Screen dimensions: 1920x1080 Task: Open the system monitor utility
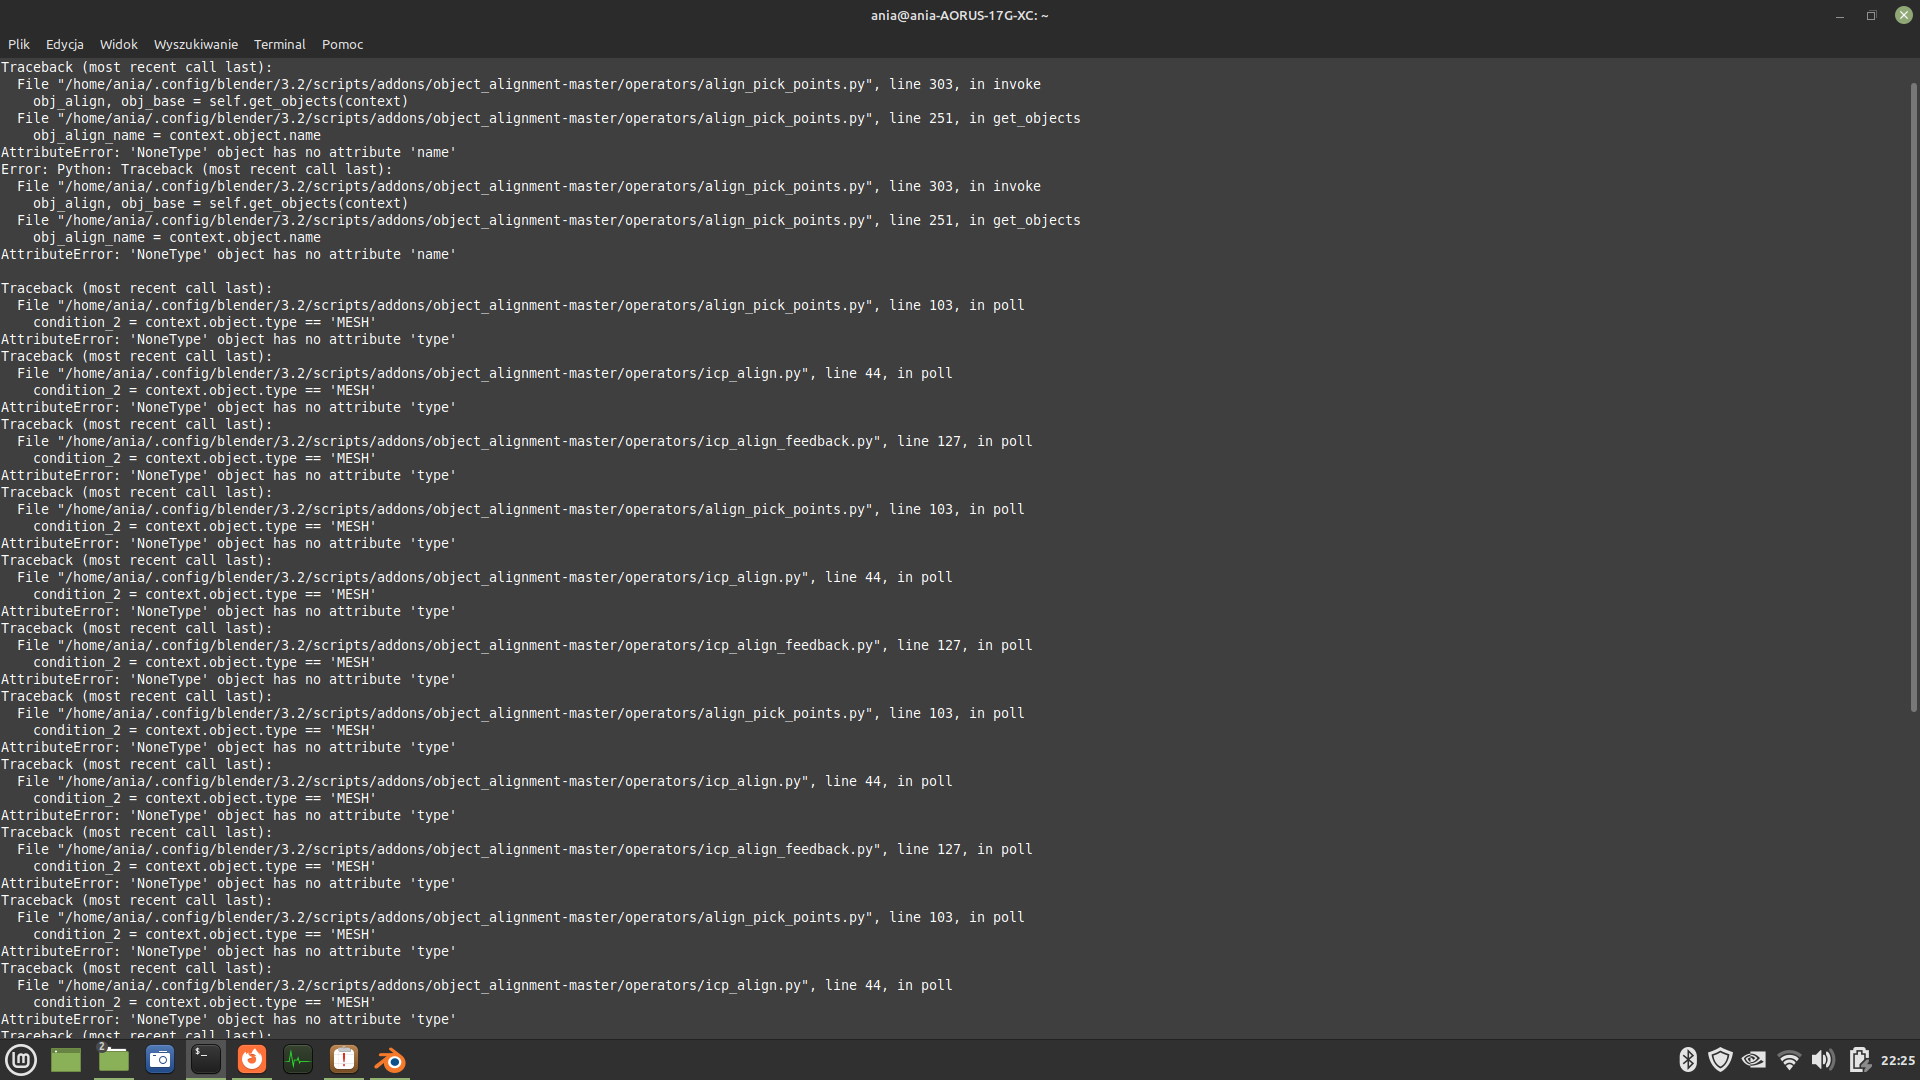point(297,1059)
